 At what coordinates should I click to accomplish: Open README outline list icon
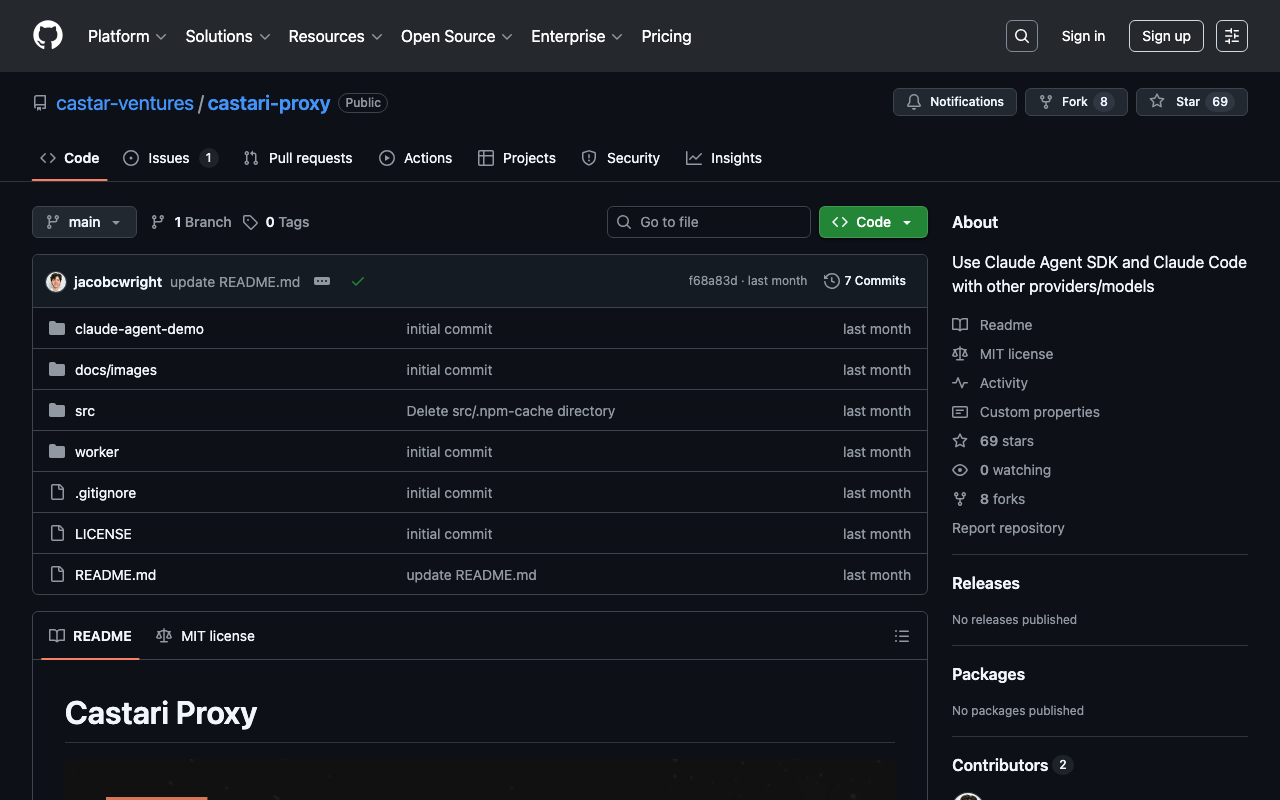901,636
